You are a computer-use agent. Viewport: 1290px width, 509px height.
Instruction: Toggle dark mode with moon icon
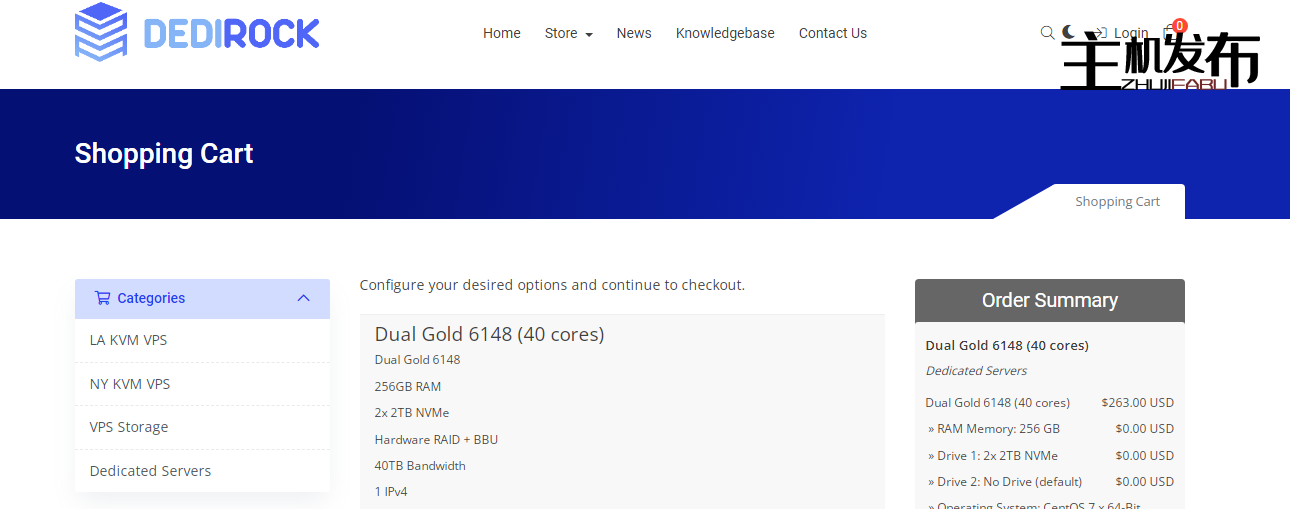pos(1069,33)
